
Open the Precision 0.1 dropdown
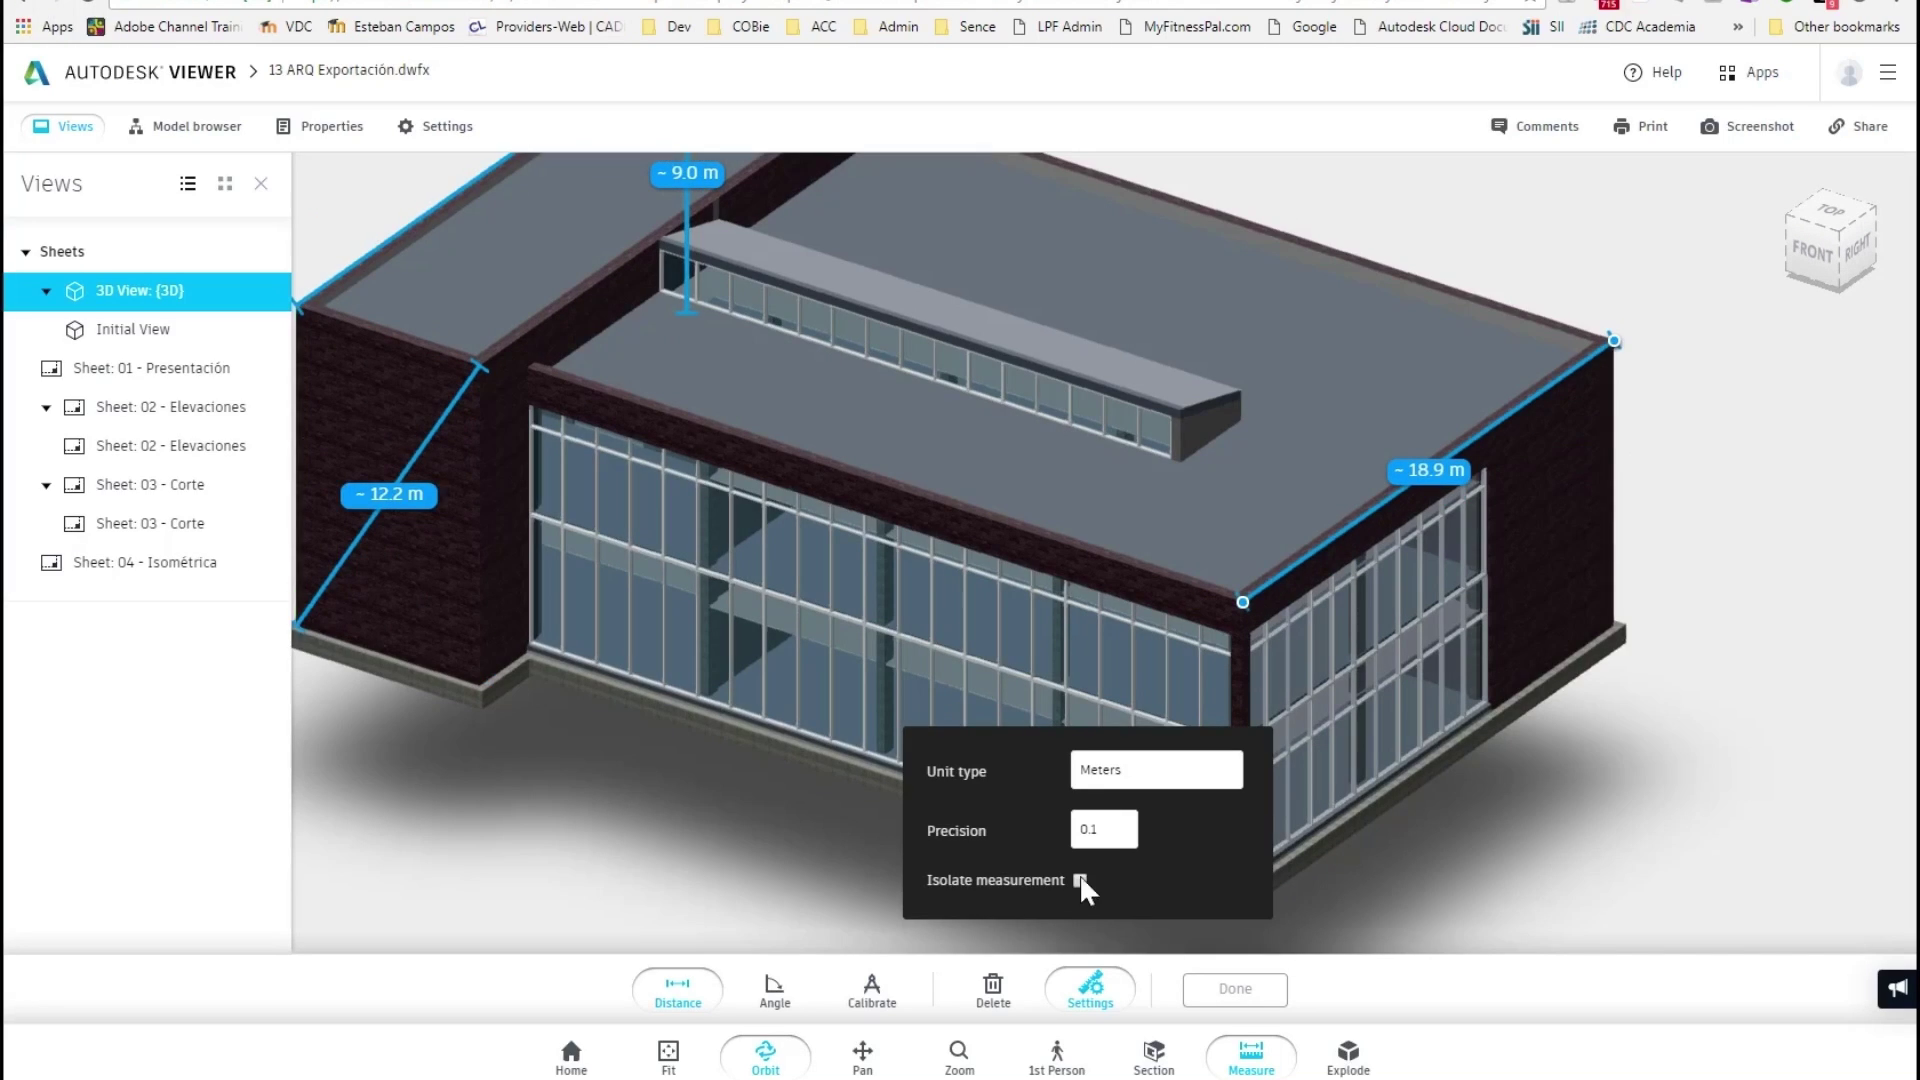tap(1103, 829)
